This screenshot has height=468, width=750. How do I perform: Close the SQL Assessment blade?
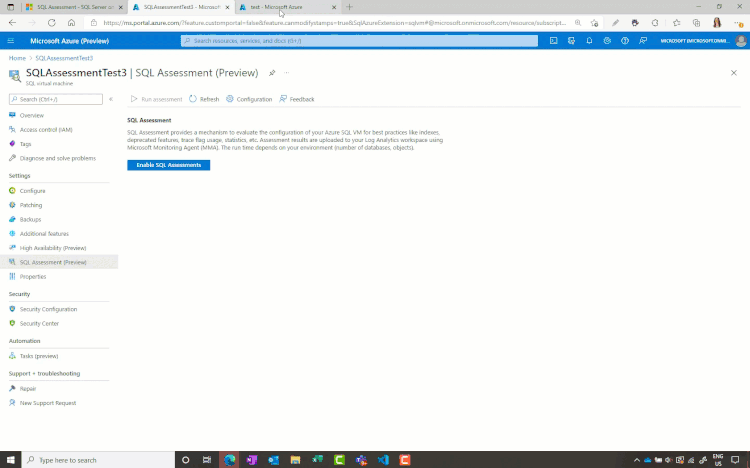[x=734, y=73]
